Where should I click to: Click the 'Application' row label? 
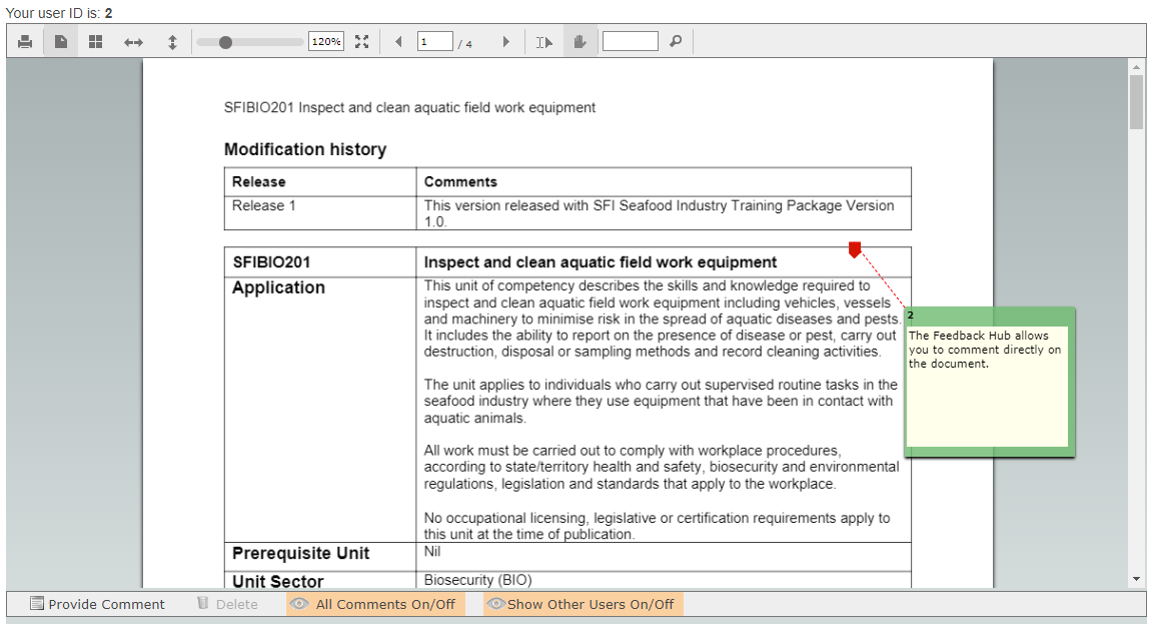click(278, 287)
